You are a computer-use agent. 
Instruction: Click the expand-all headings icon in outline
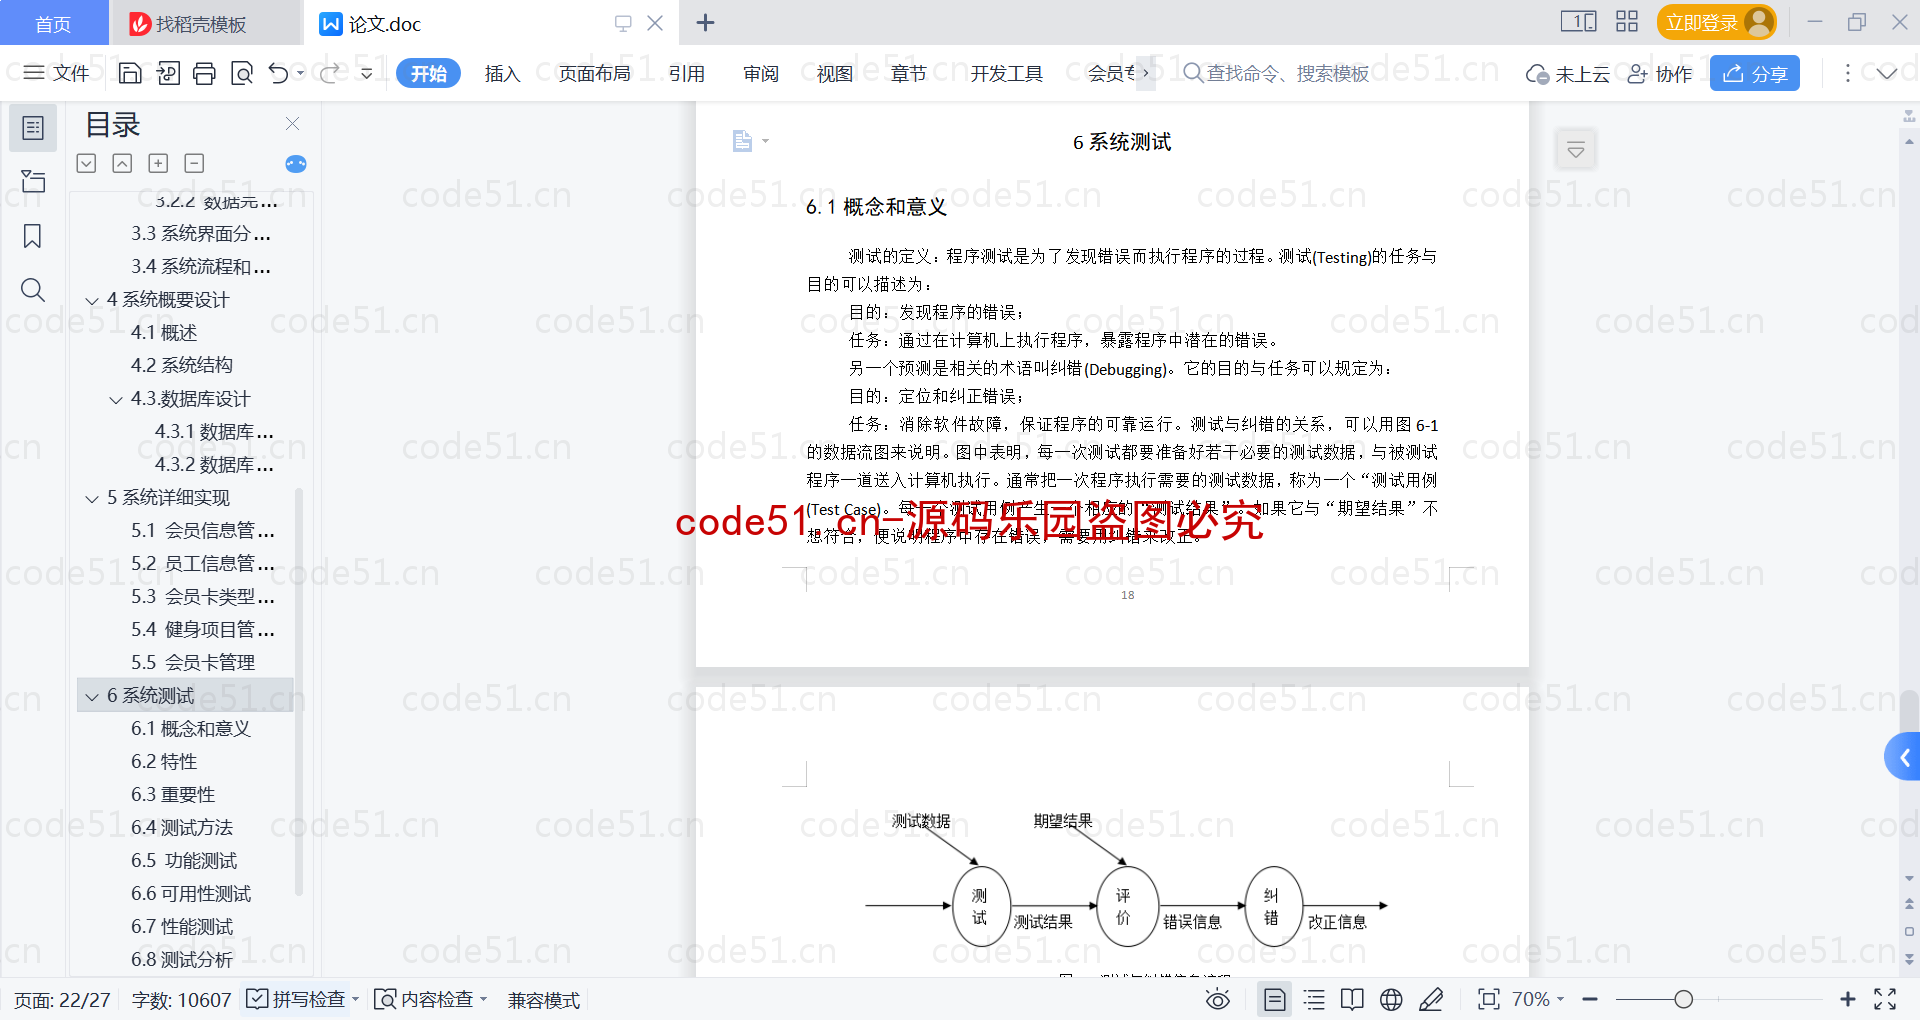87,163
